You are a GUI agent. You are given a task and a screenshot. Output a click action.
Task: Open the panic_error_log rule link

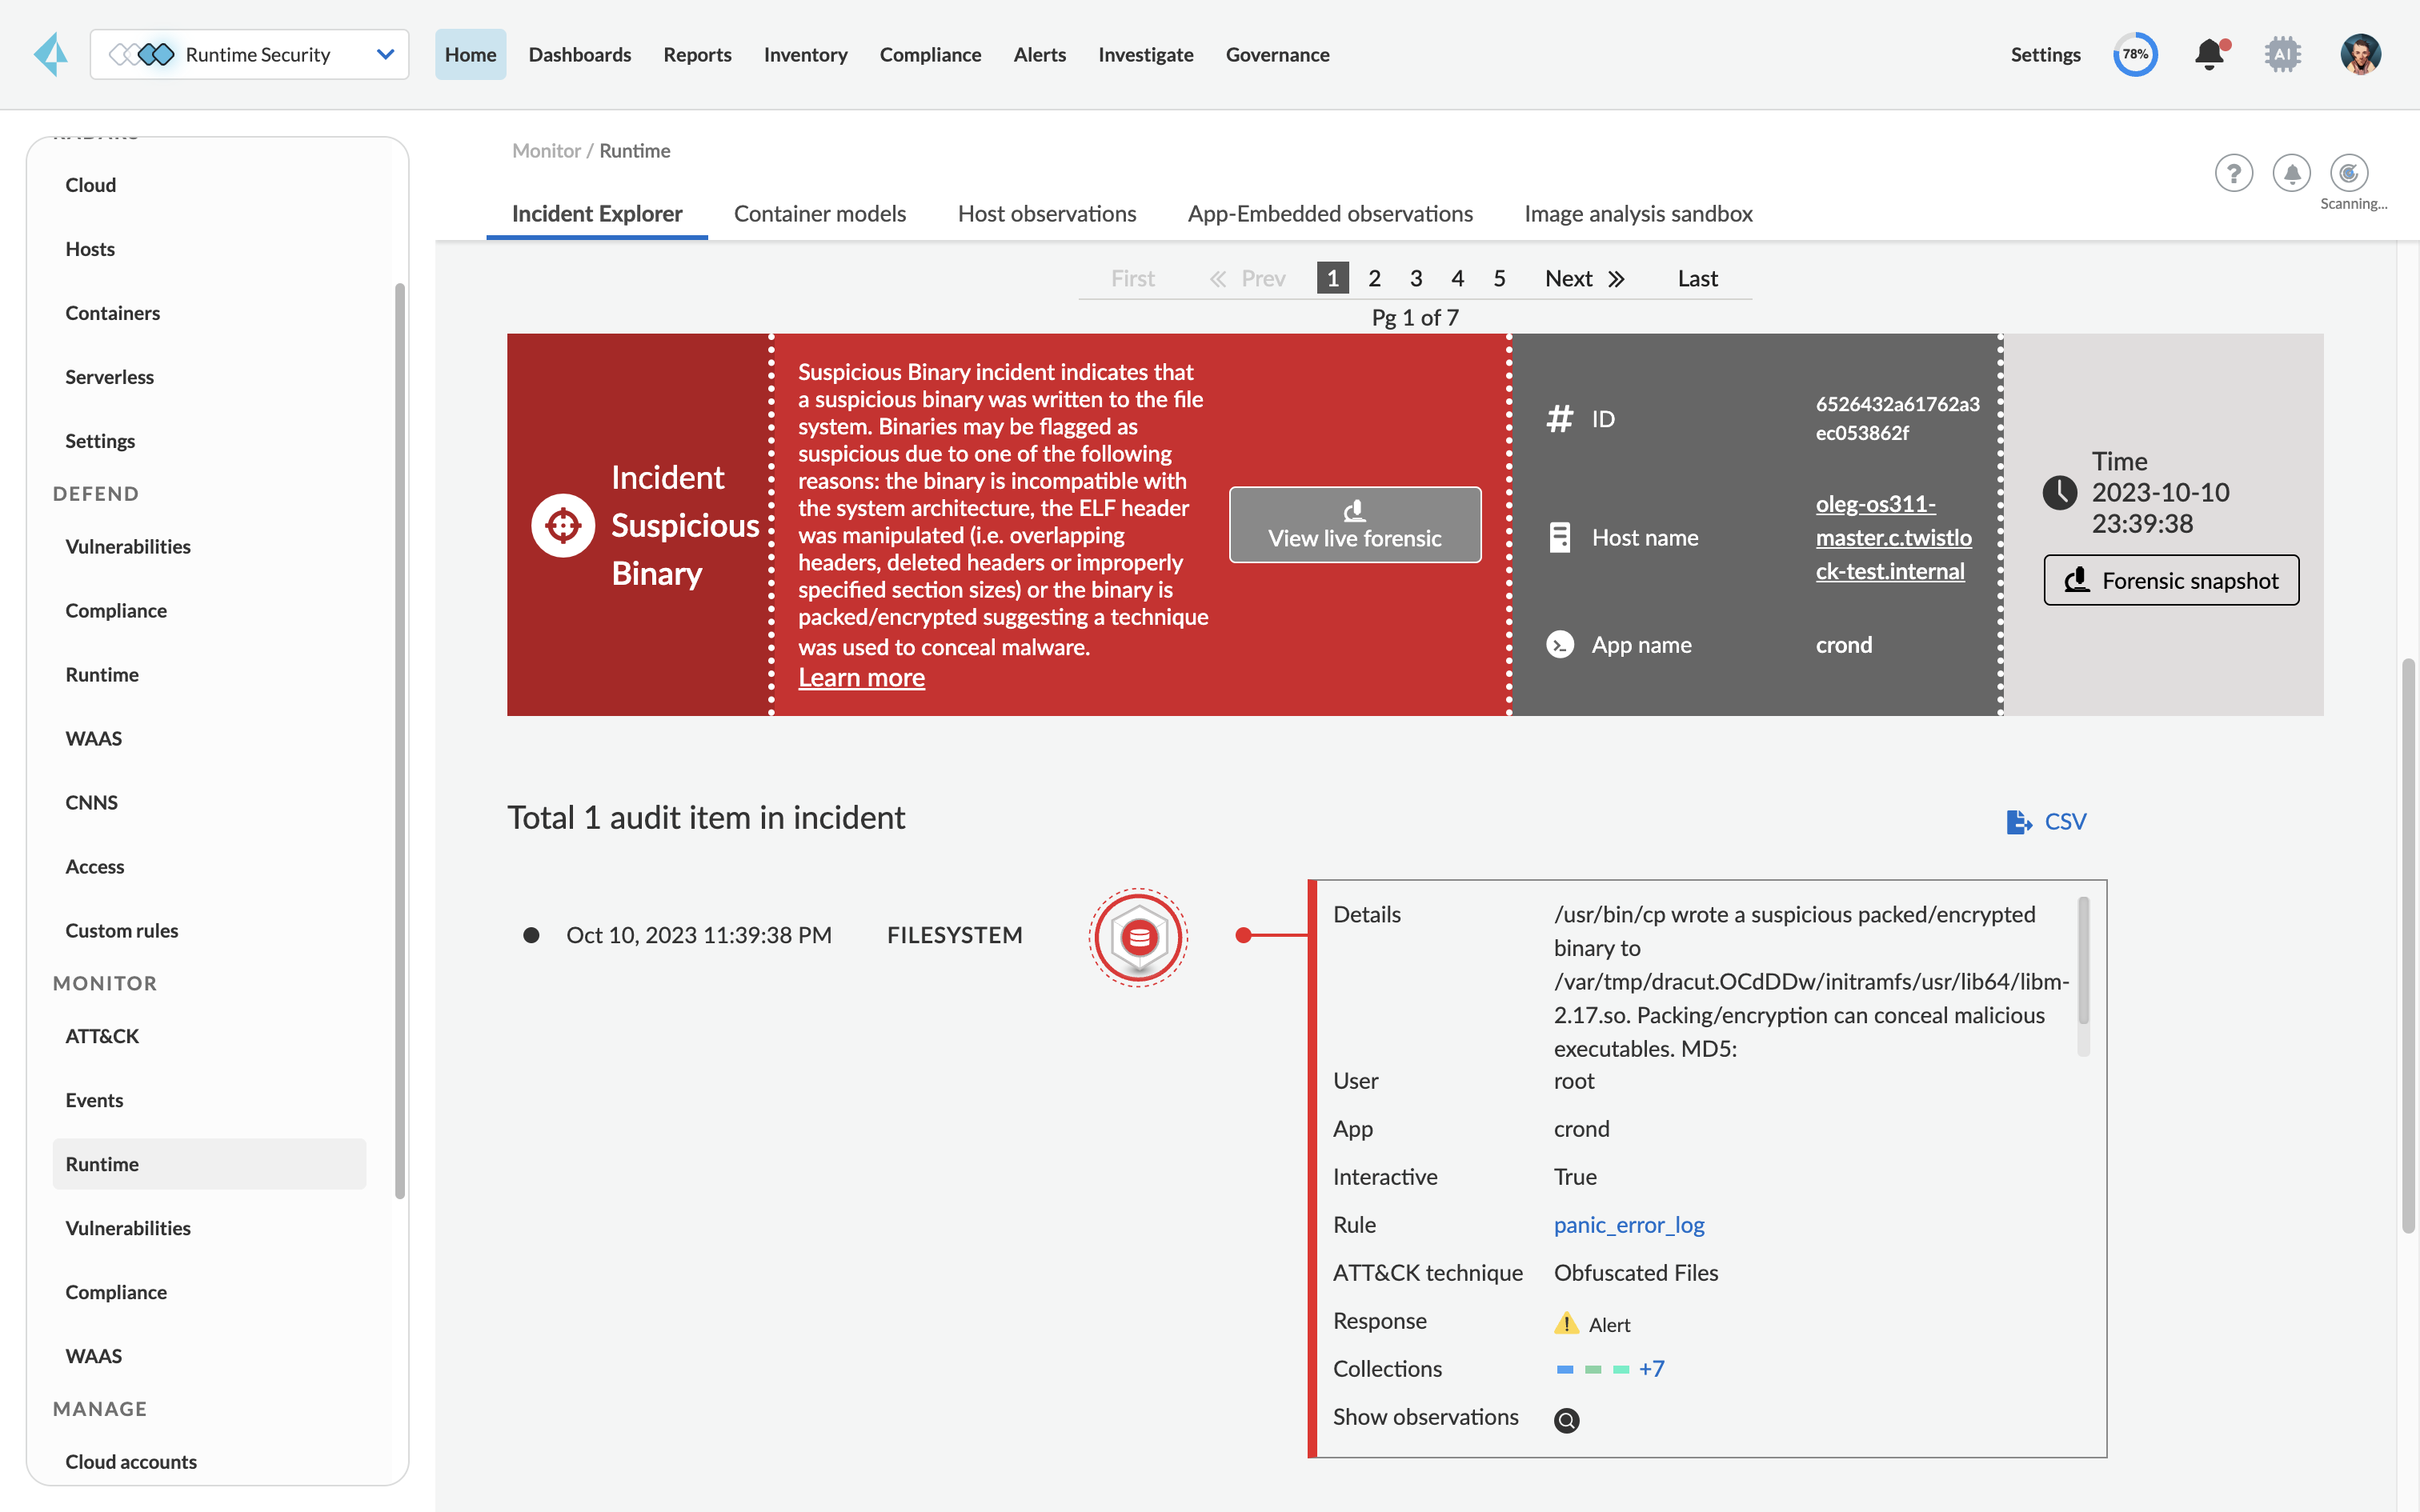pyautogui.click(x=1628, y=1224)
